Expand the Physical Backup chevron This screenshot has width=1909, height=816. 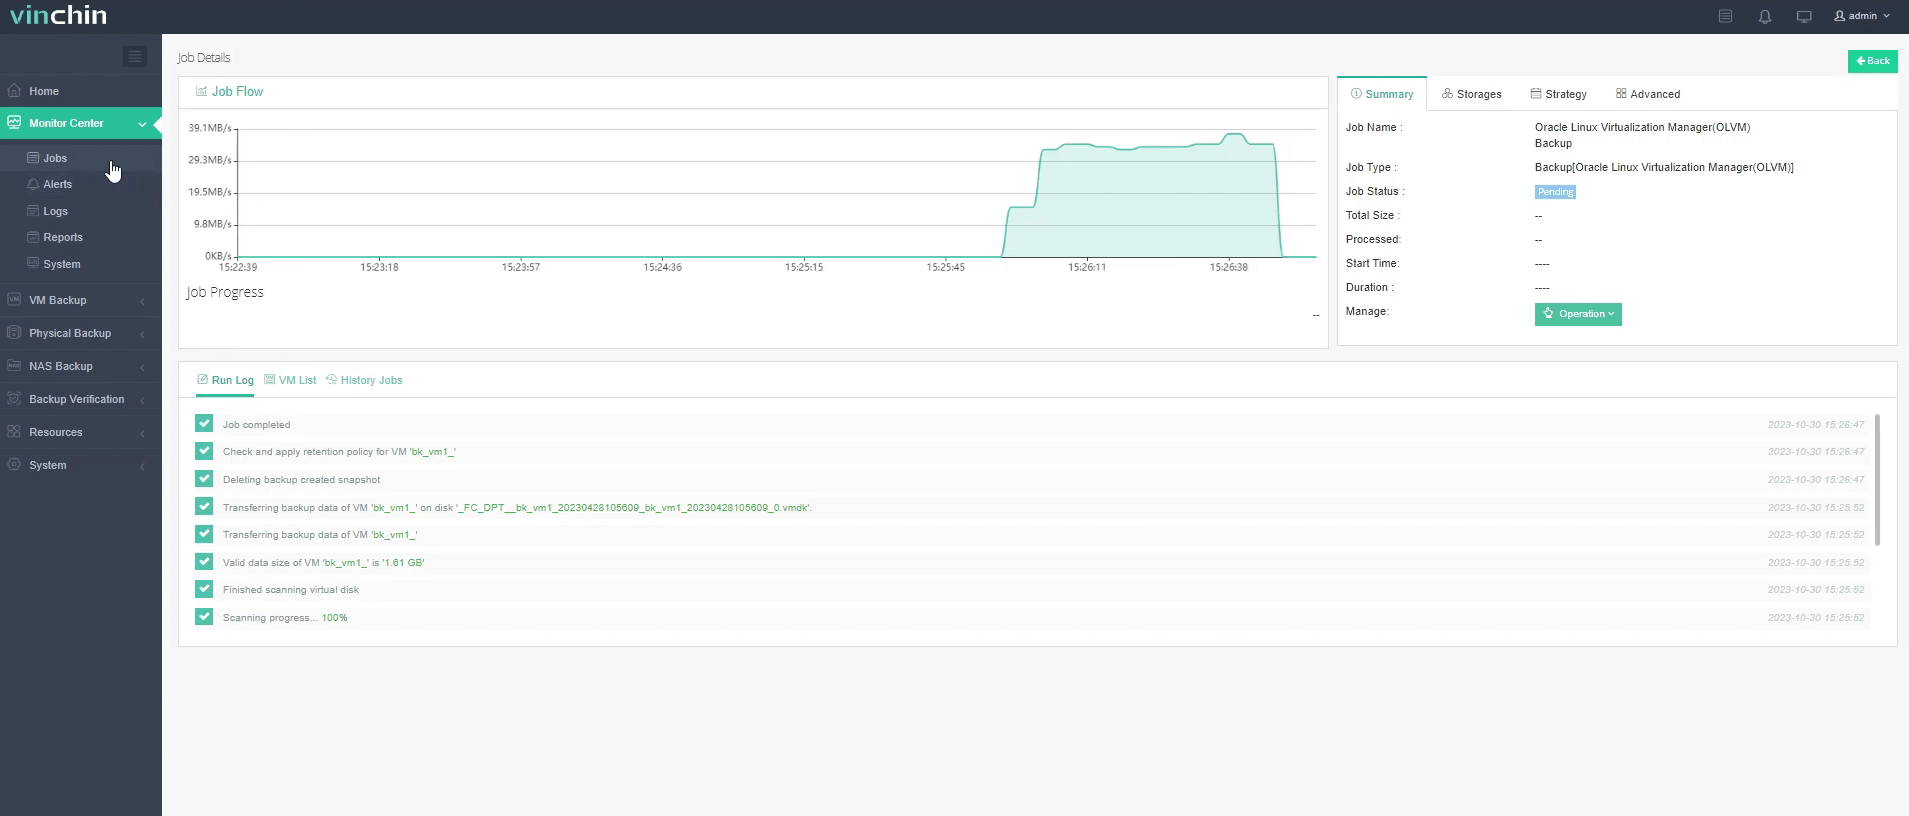[142, 334]
